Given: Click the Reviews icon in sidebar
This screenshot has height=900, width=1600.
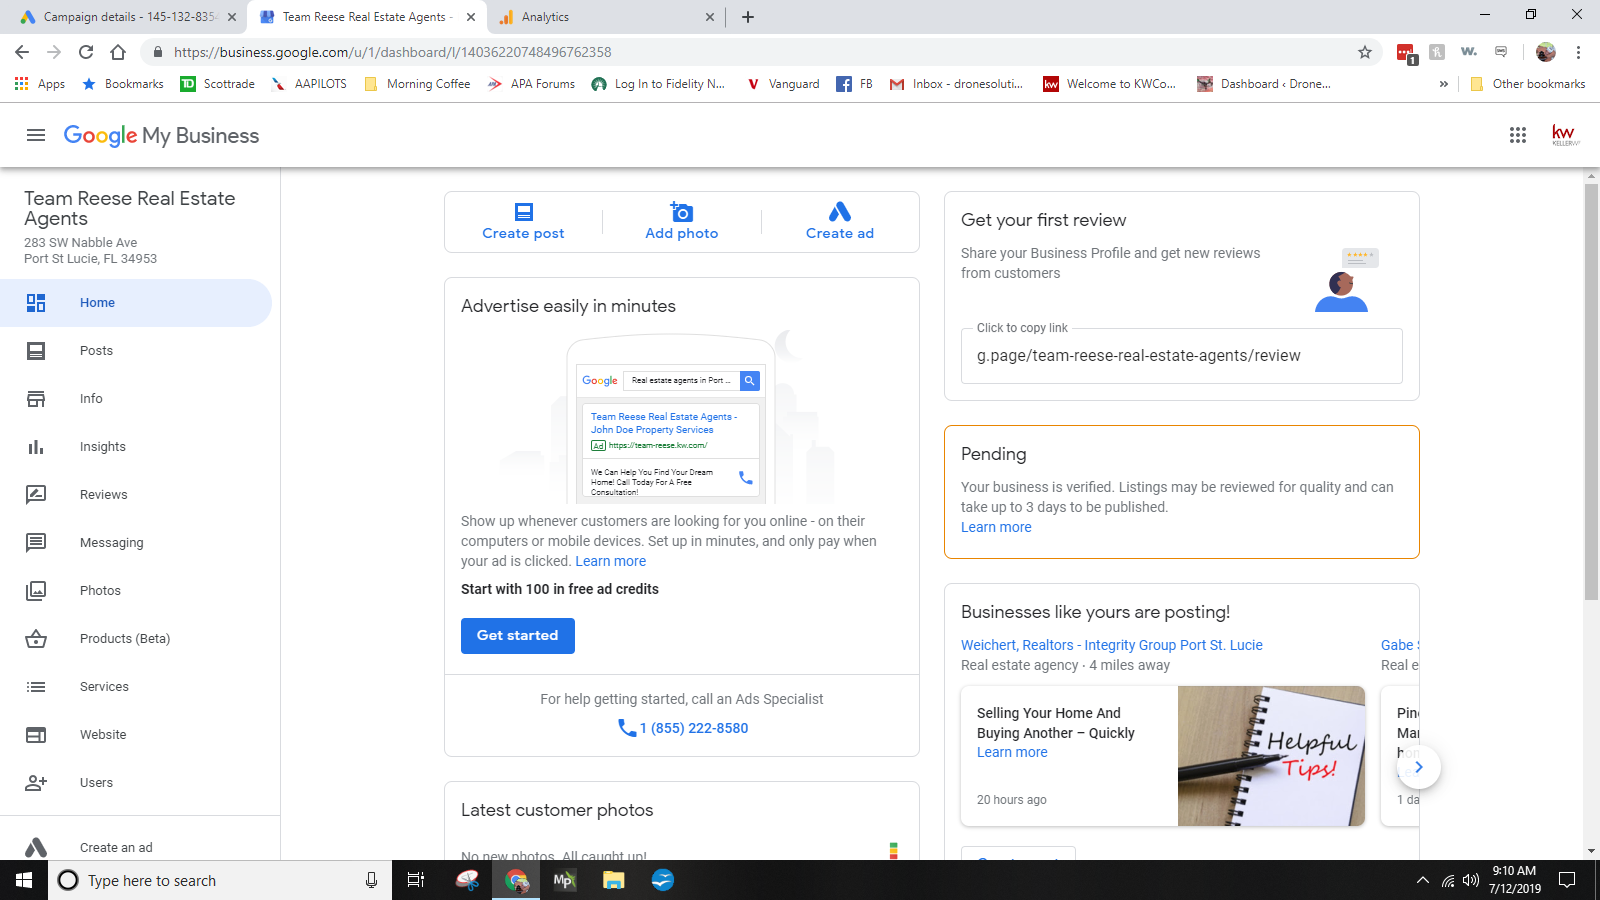Looking at the screenshot, I should point(36,495).
